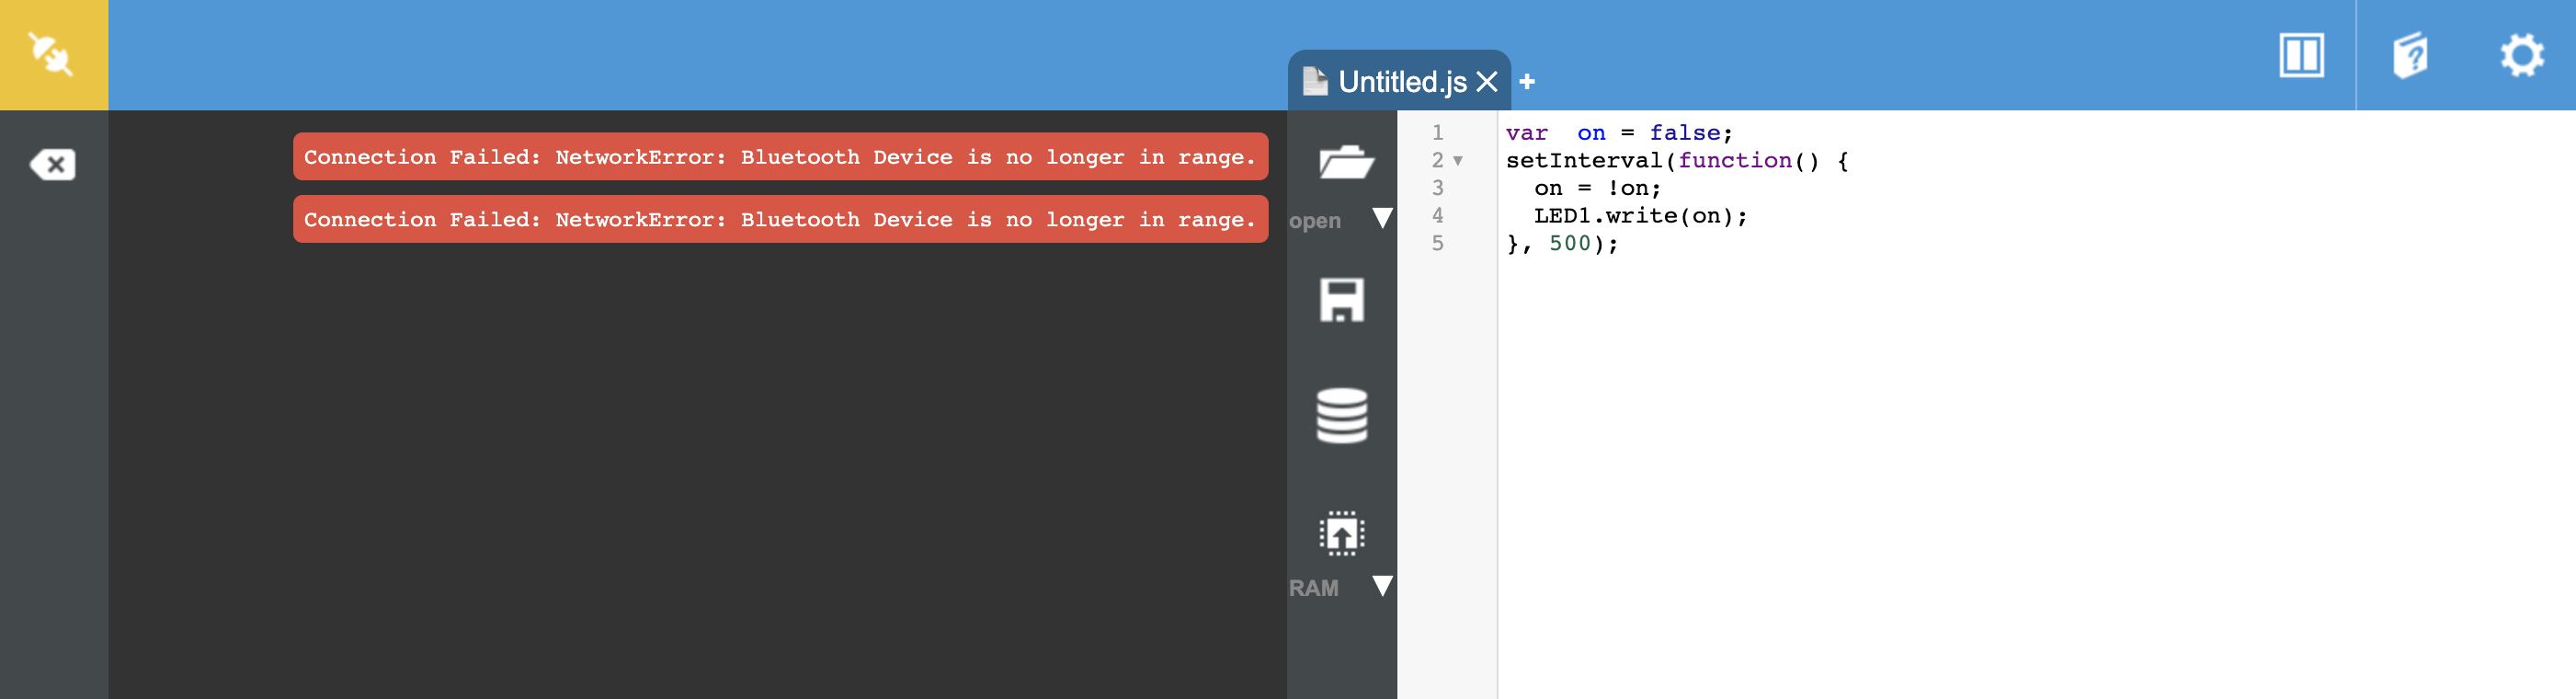
Task: Click the number 500 in the code
Action: point(1569,243)
